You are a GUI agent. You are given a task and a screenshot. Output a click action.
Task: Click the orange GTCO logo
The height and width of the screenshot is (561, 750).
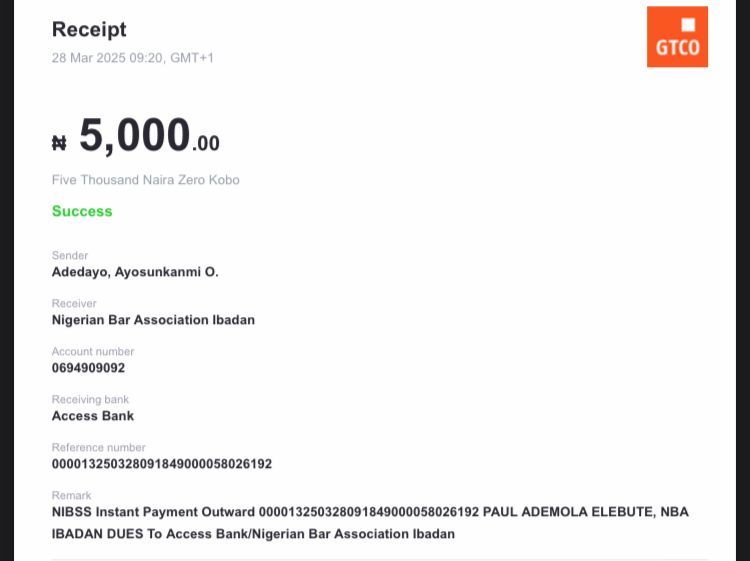click(677, 37)
